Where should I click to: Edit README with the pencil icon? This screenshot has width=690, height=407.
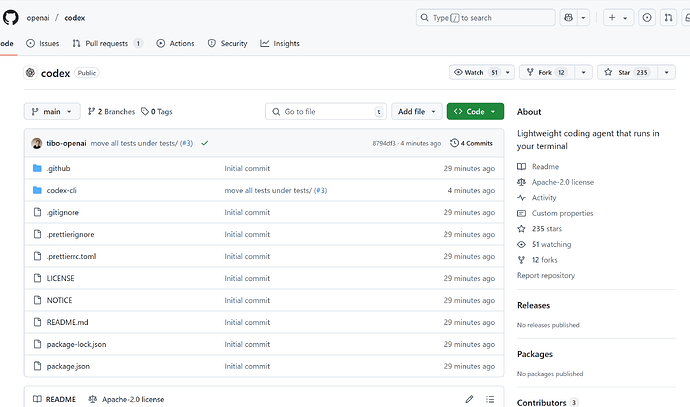469,399
